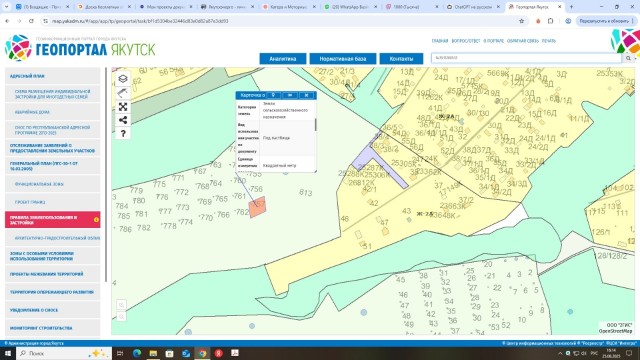Open the map layers icon
The image size is (640, 360).
click(123, 79)
